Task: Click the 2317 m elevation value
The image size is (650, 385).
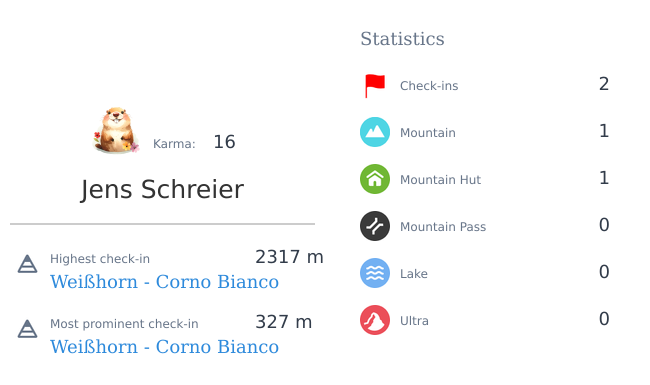Action: coord(289,257)
